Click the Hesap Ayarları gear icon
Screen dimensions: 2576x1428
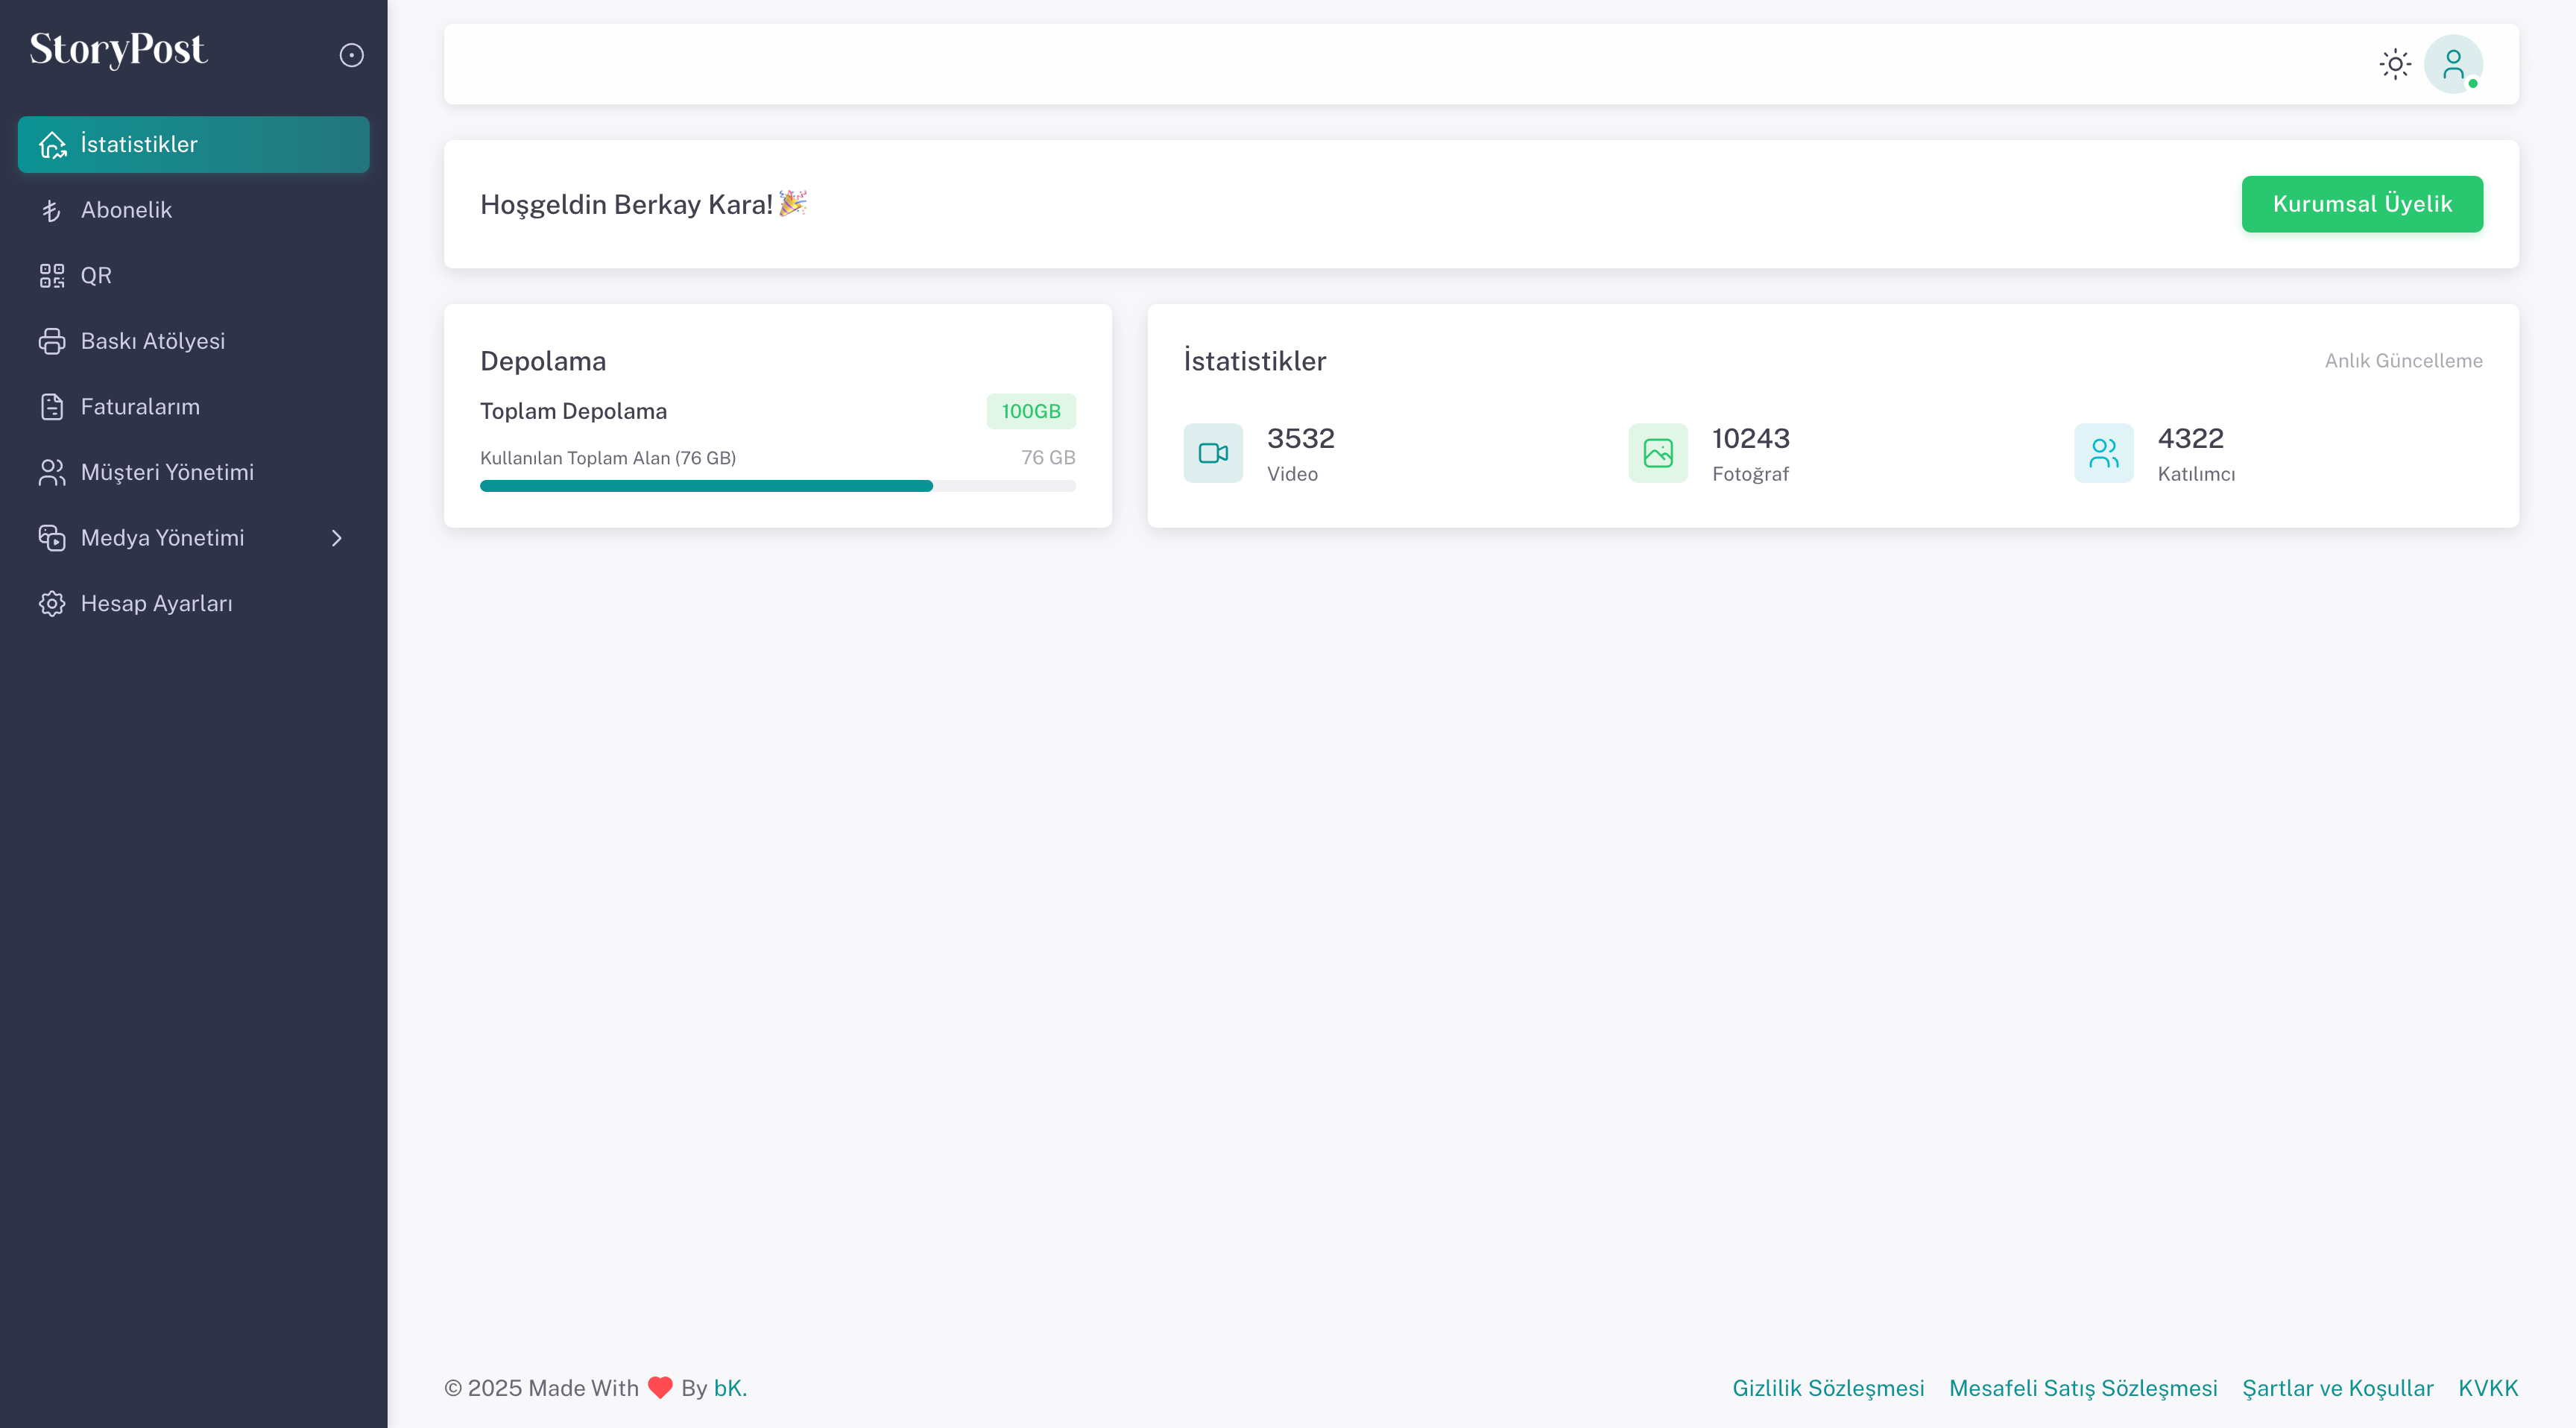pos(52,604)
